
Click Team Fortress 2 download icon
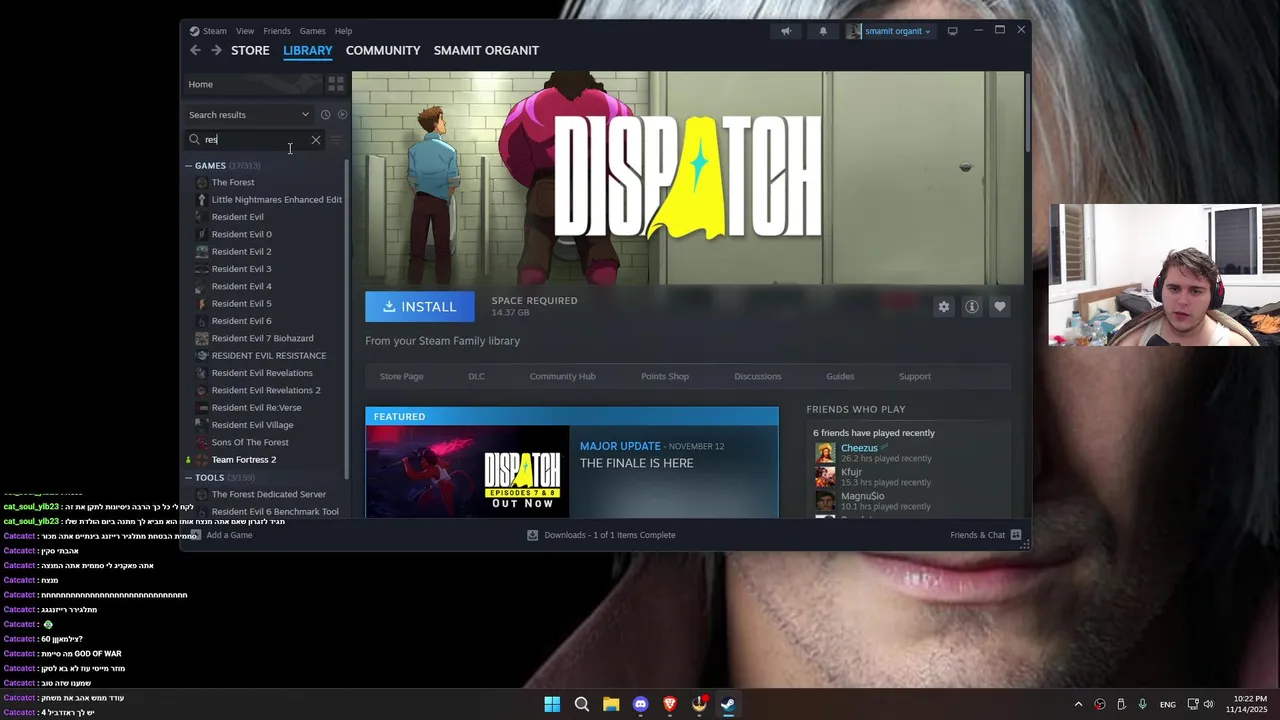pos(188,460)
